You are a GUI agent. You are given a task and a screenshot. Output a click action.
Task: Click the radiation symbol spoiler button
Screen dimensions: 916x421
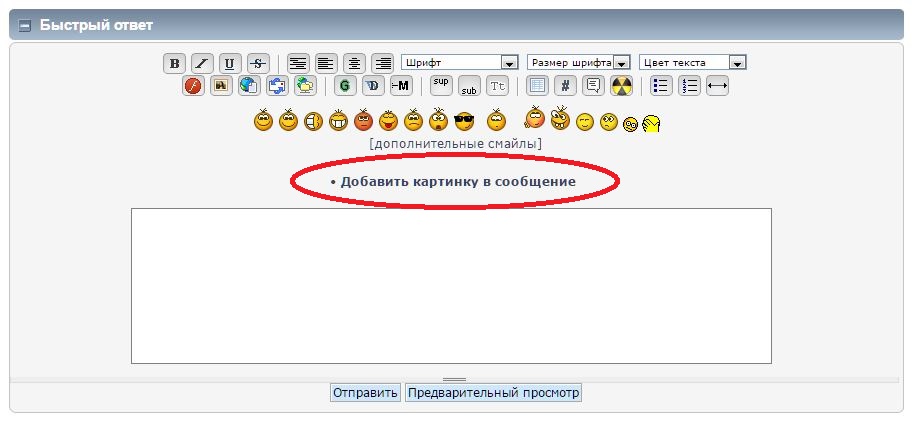point(621,86)
